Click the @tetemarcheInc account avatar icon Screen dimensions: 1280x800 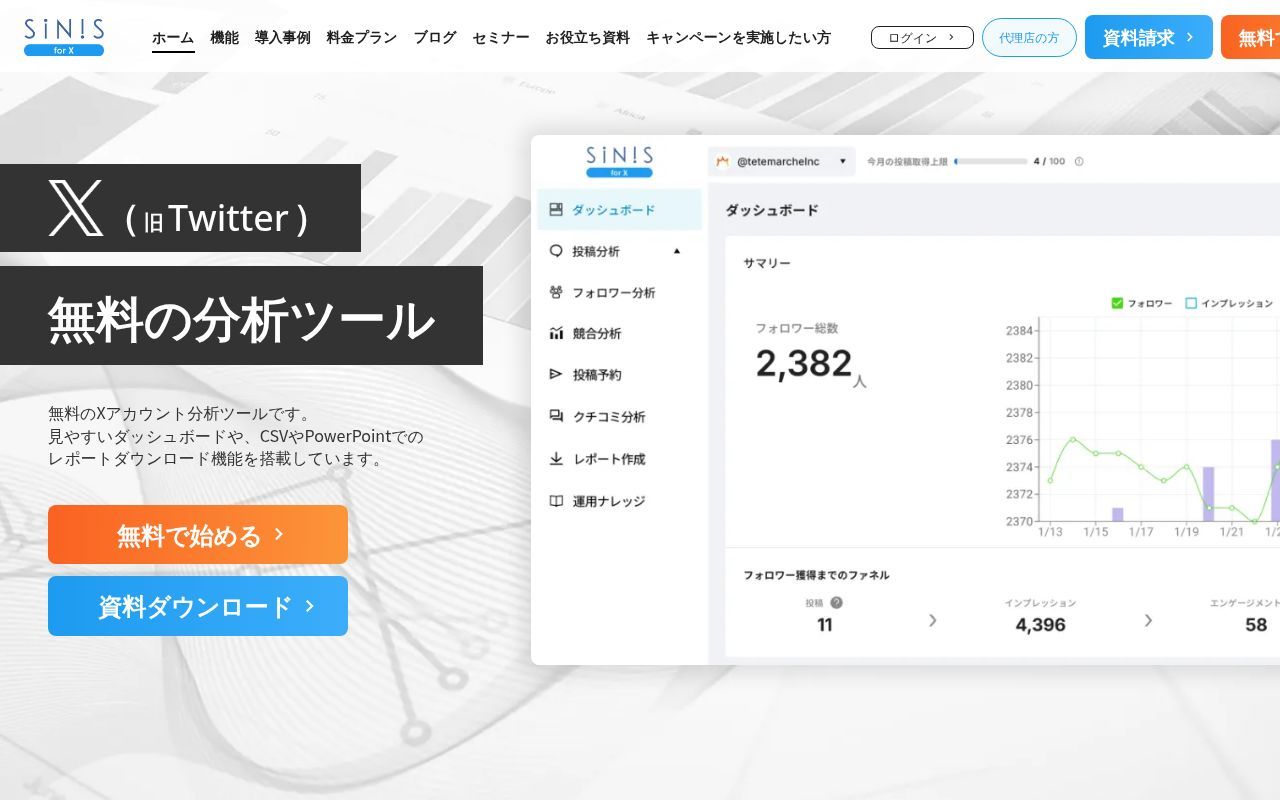[722, 161]
